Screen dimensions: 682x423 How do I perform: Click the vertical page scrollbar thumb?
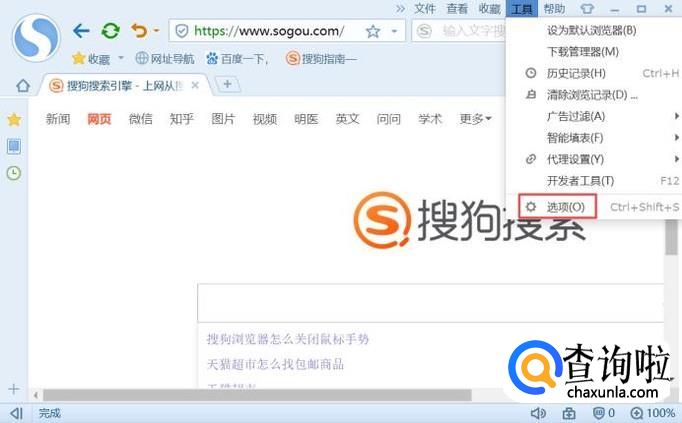coord(672,237)
